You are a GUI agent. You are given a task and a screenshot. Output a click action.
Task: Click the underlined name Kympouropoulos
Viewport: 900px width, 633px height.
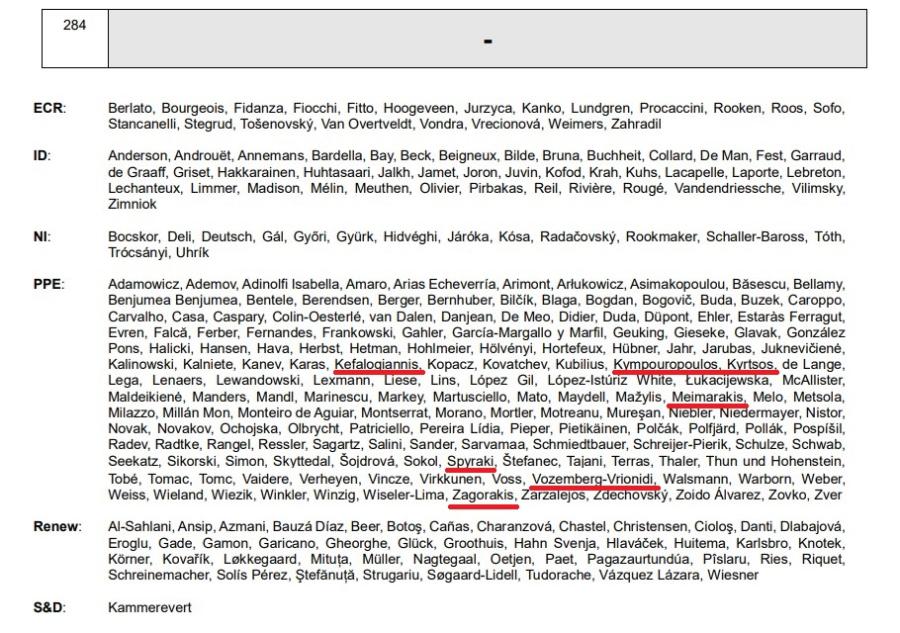click(x=666, y=364)
